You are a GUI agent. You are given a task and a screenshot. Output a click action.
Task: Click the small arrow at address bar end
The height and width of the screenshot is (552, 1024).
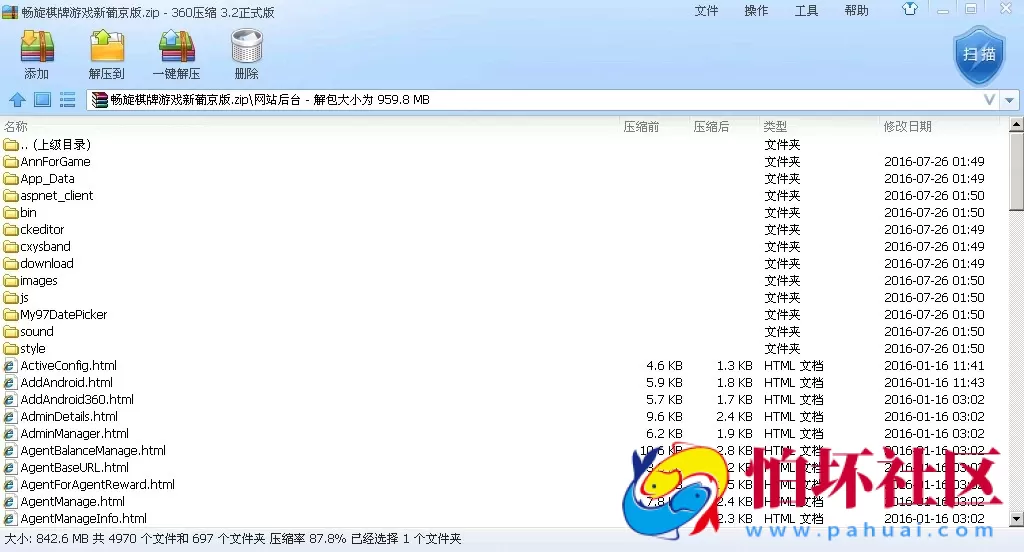tap(1010, 101)
